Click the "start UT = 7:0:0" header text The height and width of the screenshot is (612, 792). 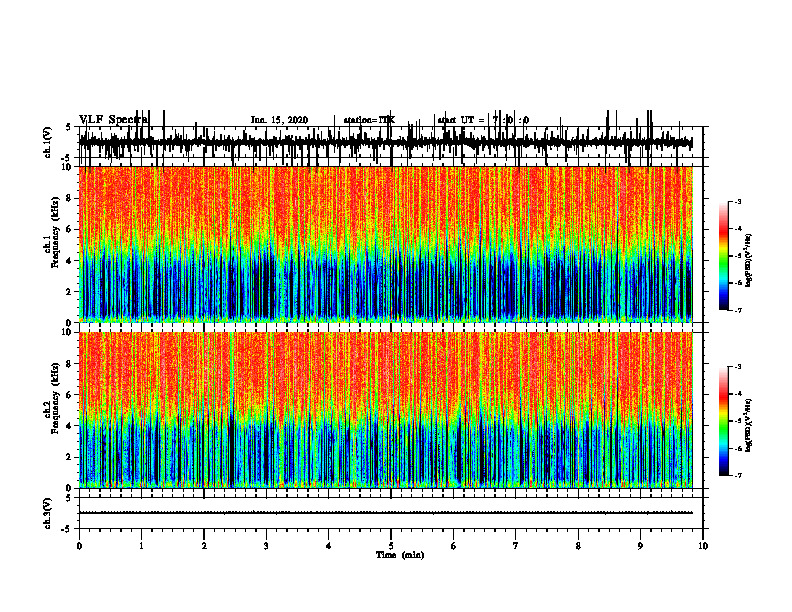(483, 120)
